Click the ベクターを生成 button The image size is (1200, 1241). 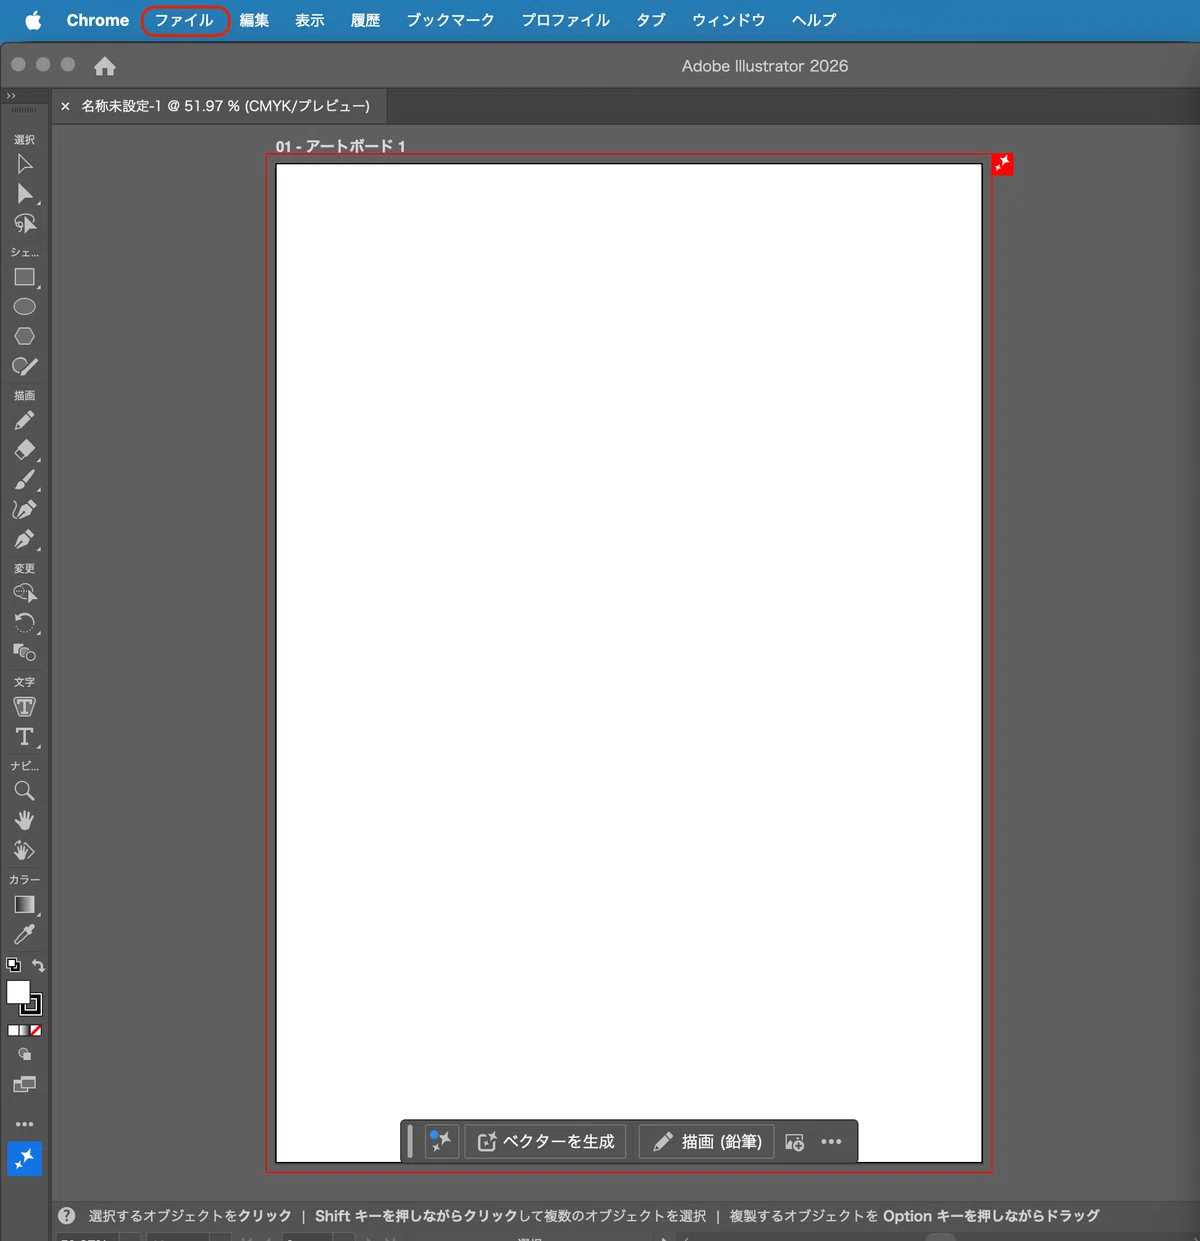(546, 1141)
